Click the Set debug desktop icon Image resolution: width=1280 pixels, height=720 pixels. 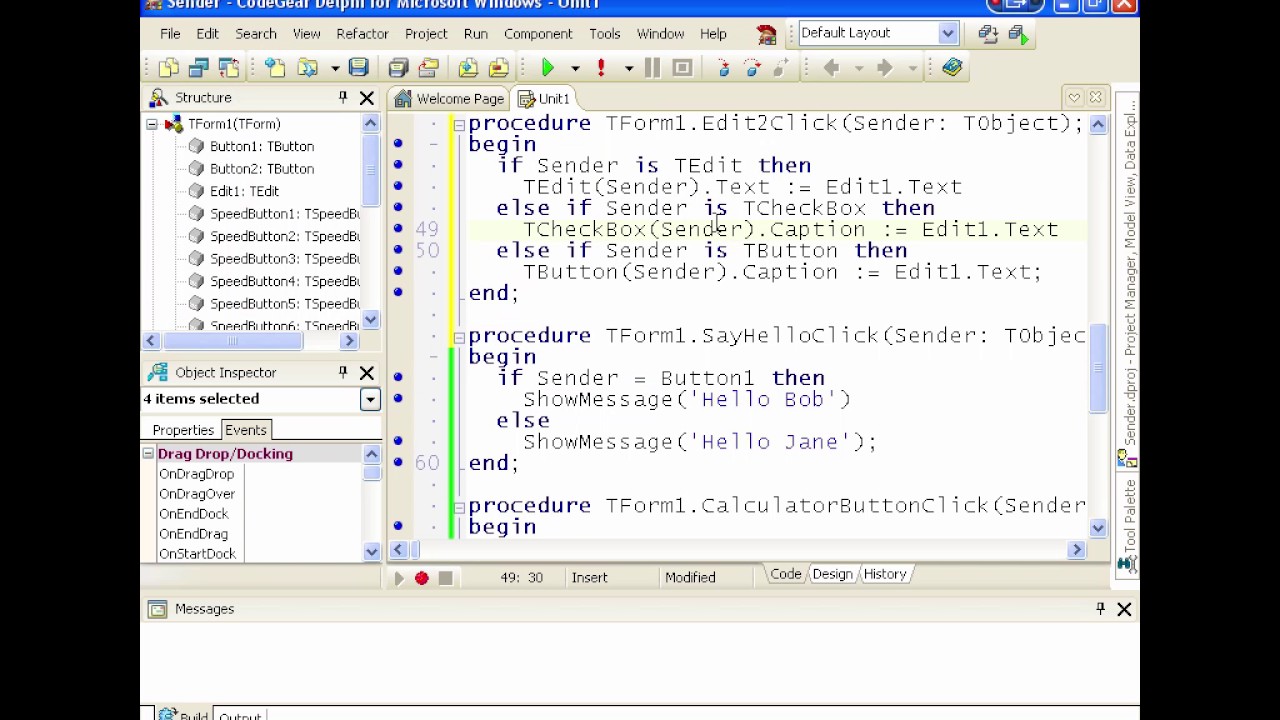pos(1018,34)
